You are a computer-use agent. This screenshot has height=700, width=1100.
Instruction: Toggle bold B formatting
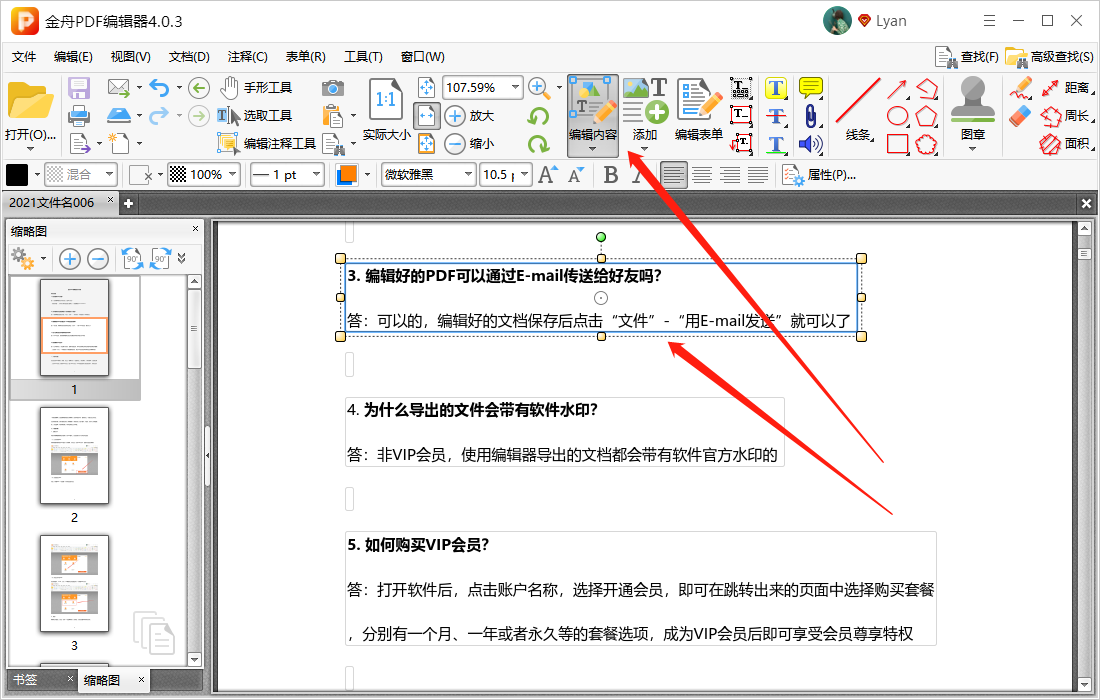coord(610,175)
